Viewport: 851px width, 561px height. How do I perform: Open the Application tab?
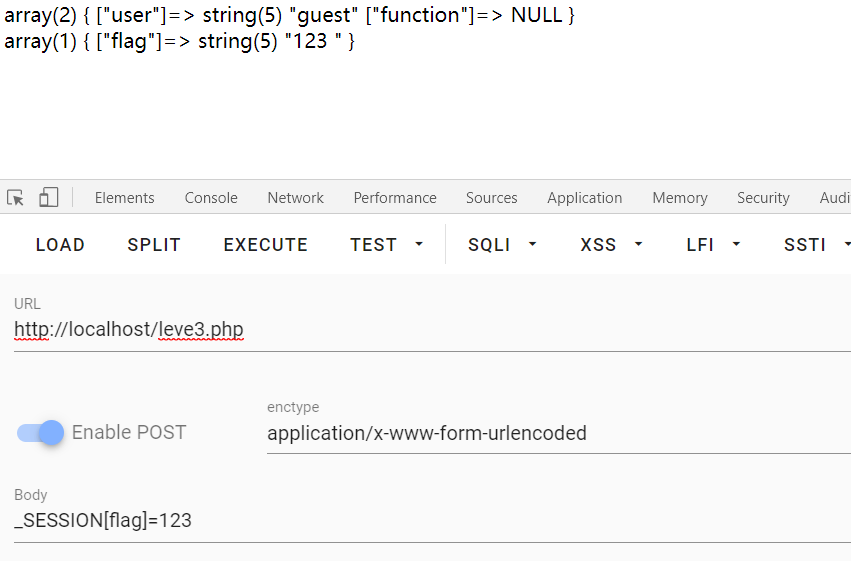point(585,197)
